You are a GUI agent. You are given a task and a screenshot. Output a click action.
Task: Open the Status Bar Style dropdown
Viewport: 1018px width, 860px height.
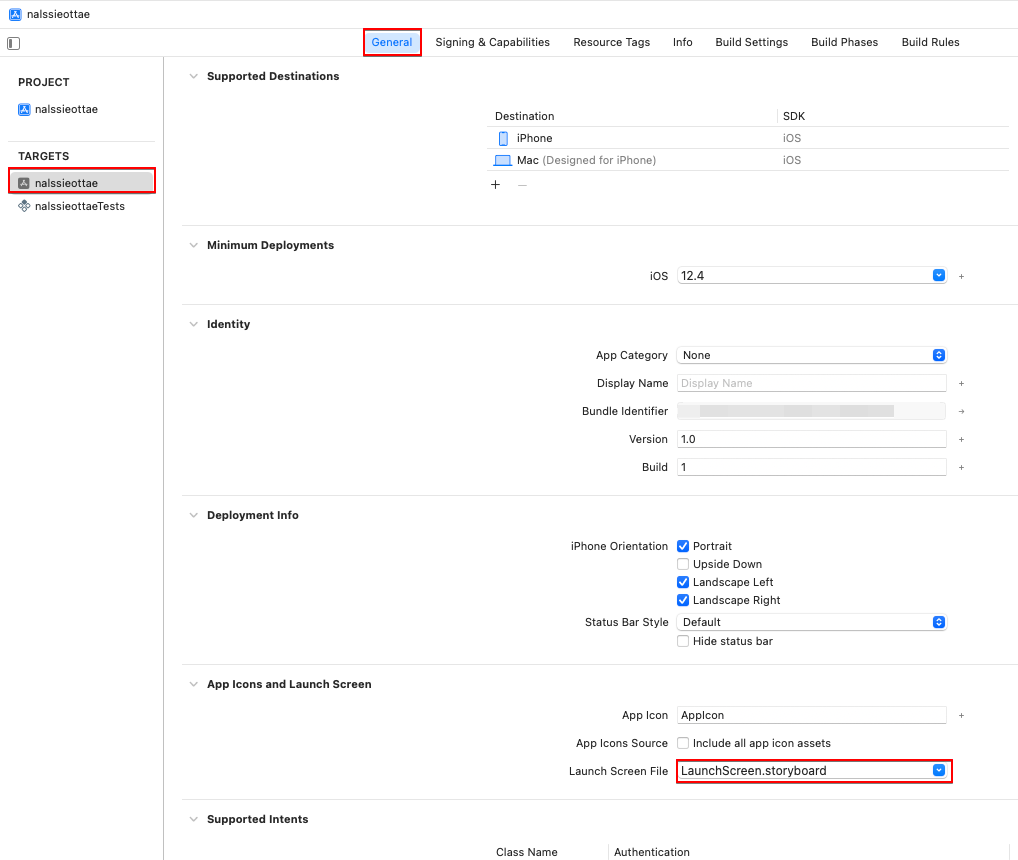pyautogui.click(x=812, y=622)
